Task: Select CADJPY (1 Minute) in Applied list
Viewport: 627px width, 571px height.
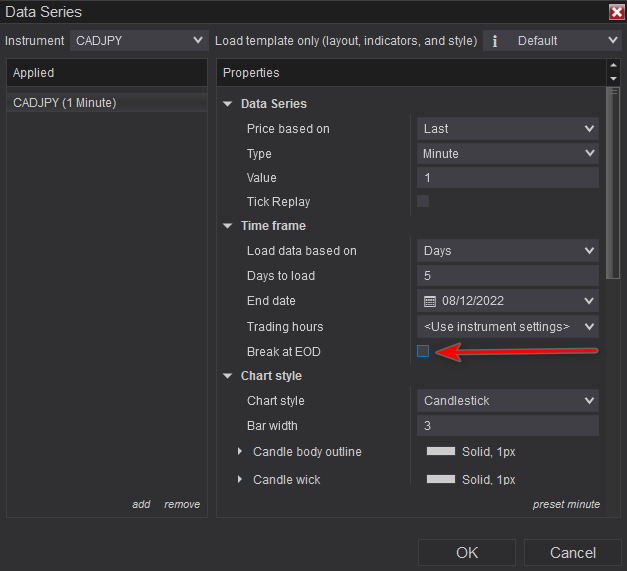Action: [x=65, y=103]
